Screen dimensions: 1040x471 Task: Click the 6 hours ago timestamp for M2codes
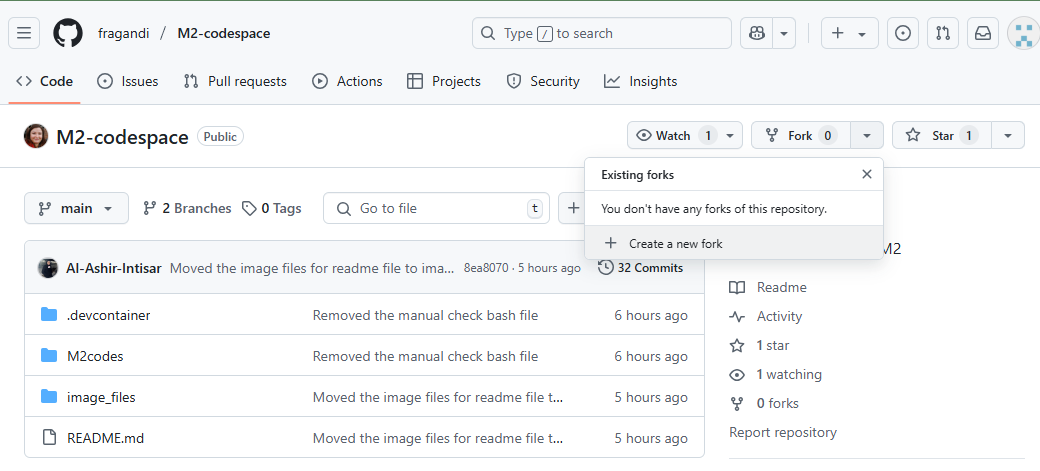651,356
